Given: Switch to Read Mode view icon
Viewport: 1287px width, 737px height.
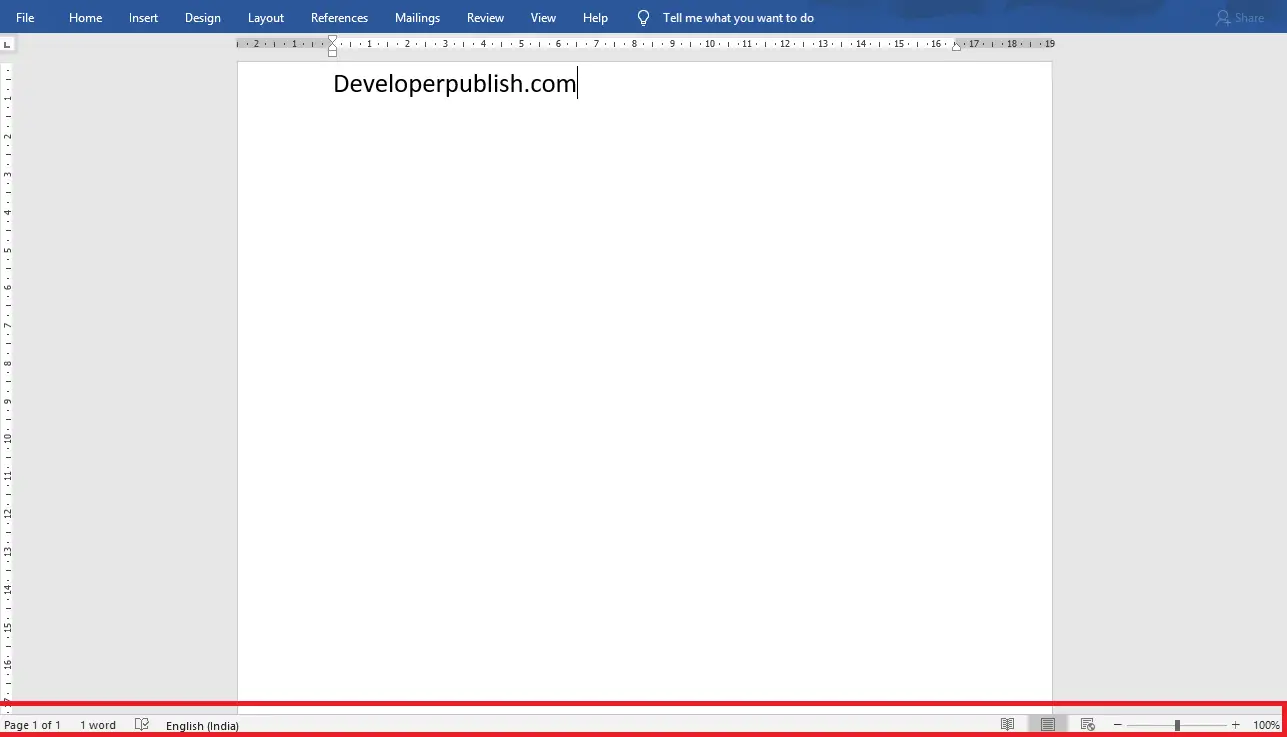Looking at the screenshot, I should [1008, 724].
